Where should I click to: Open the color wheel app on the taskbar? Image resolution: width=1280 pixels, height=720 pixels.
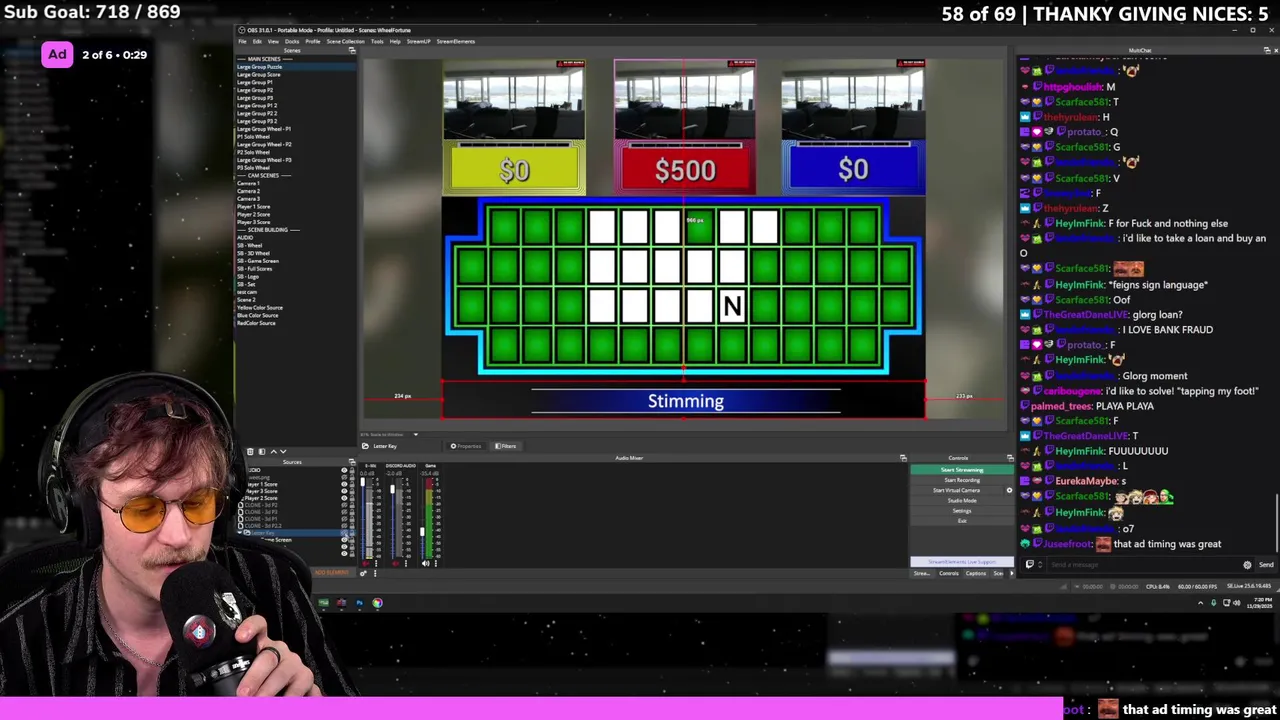pos(377,602)
